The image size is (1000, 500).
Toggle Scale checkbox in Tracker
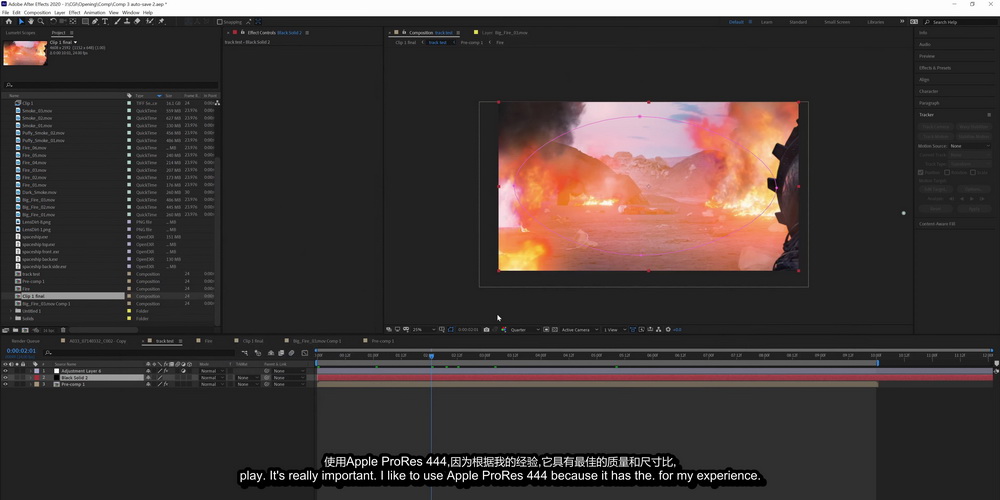pyautogui.click(x=973, y=172)
